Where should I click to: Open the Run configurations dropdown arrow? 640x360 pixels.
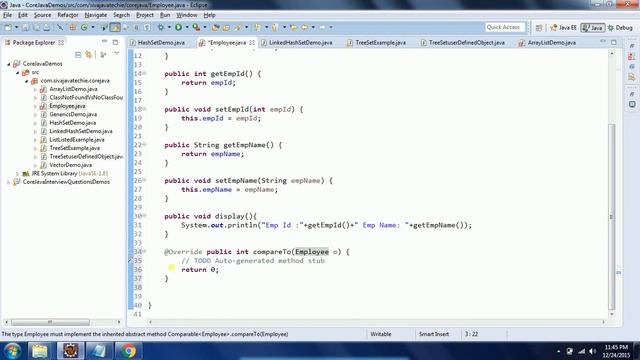point(187,27)
